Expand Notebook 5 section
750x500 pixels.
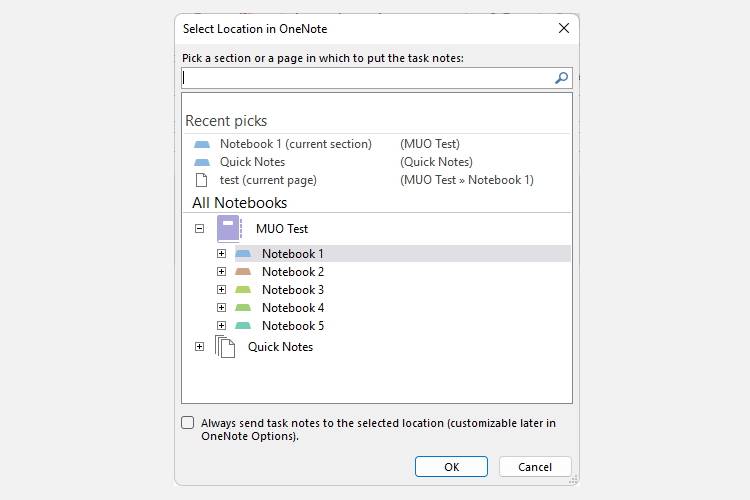click(x=221, y=326)
